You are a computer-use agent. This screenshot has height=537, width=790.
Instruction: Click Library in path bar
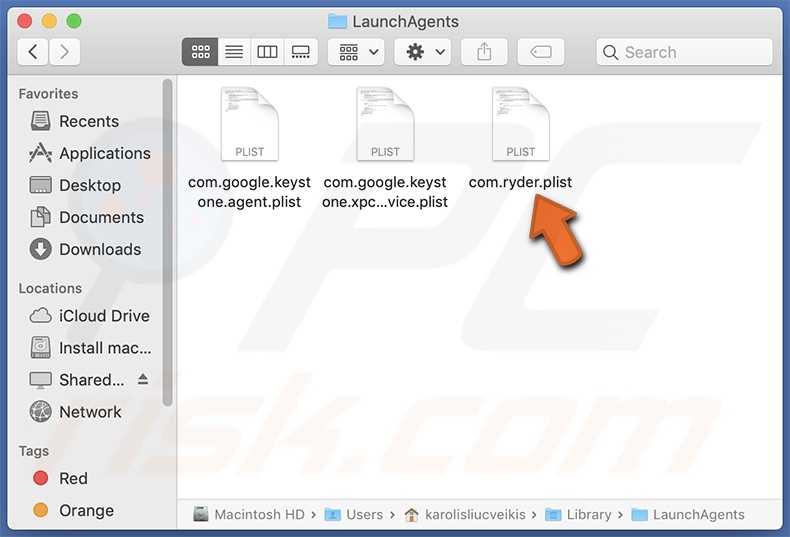(578, 514)
